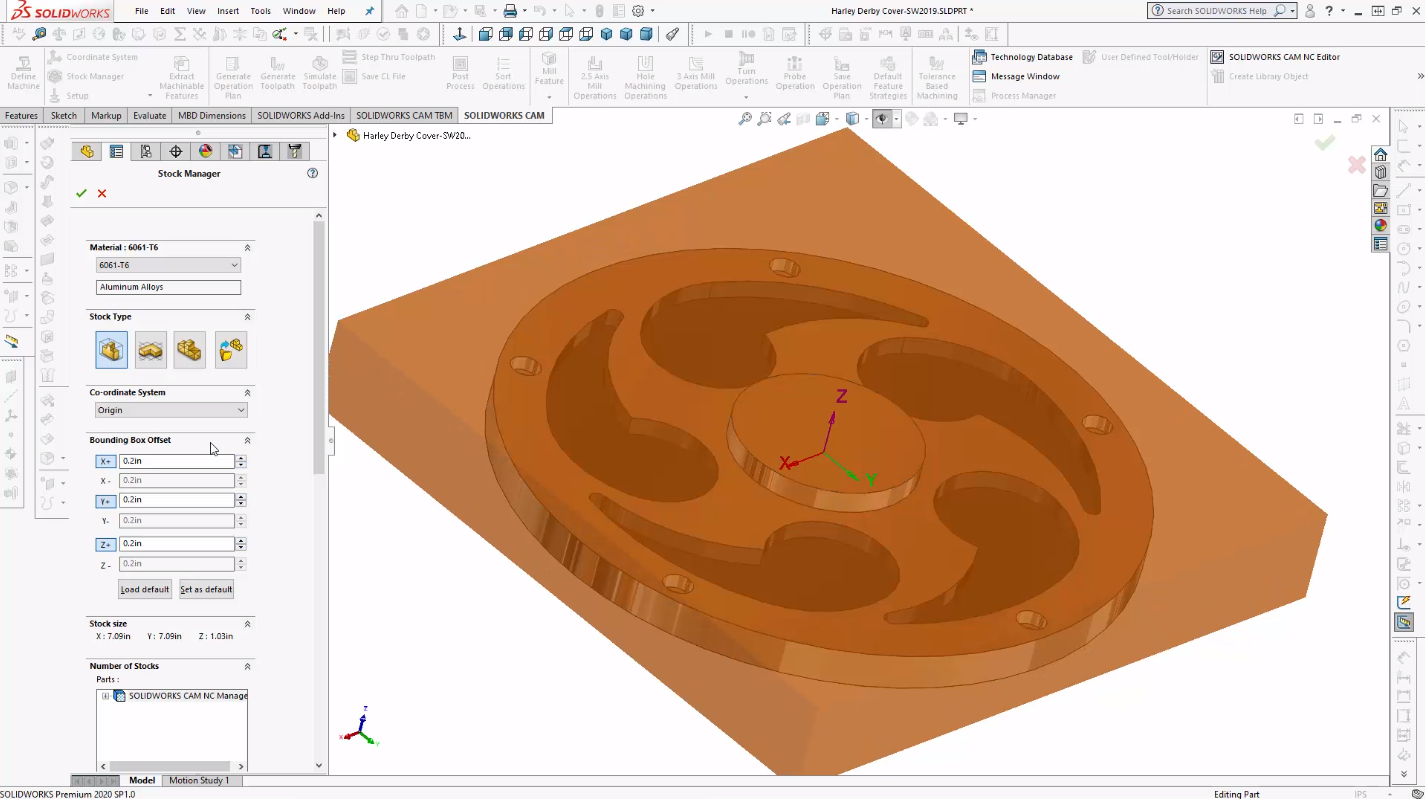This screenshot has height=799, width=1425.
Task: Click the Zoom to Area icon
Action: click(765, 119)
